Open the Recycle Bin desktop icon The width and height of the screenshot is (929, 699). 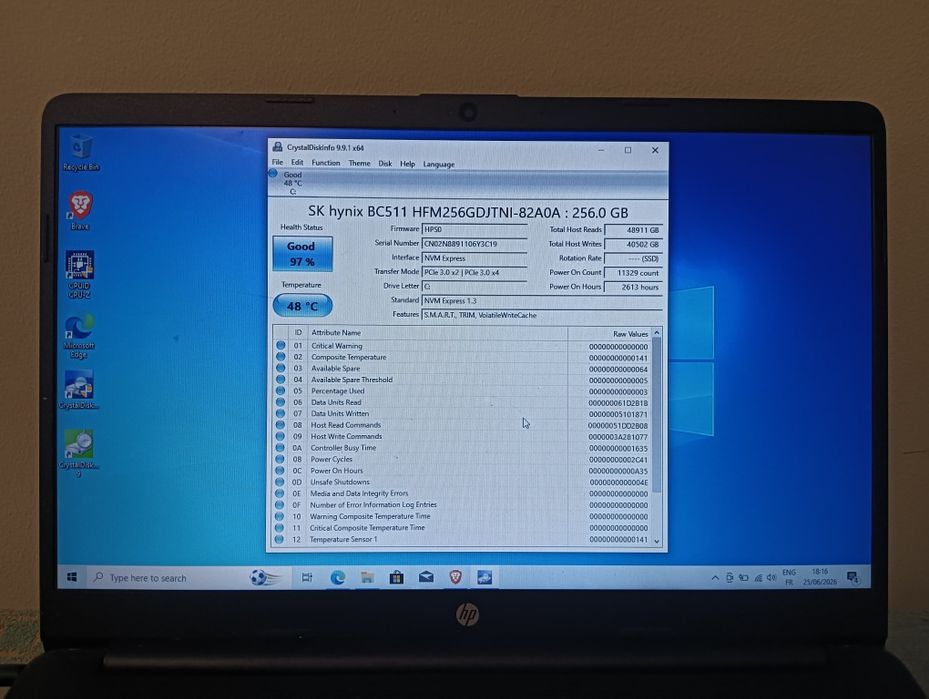[81, 153]
